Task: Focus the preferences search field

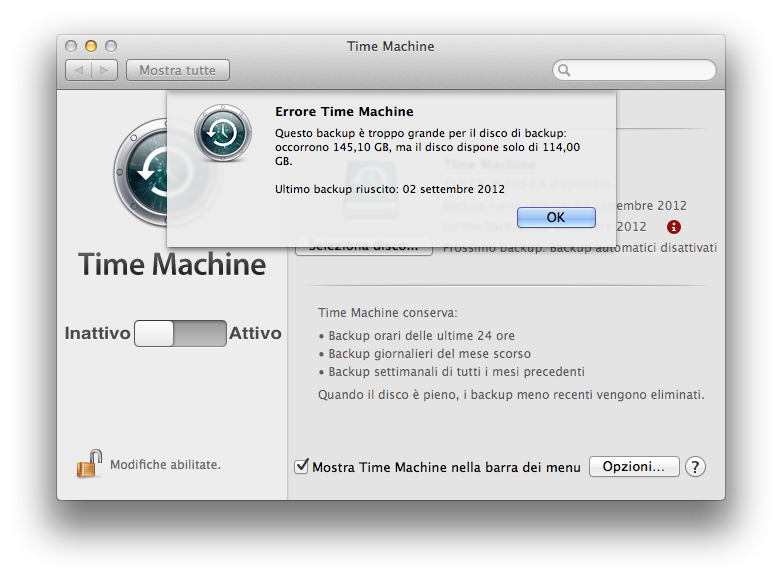Action: click(x=640, y=71)
